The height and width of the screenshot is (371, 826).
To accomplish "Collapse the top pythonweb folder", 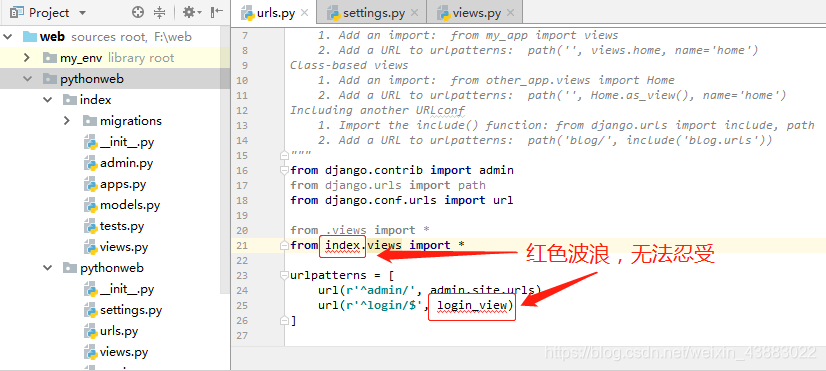I will [27, 79].
